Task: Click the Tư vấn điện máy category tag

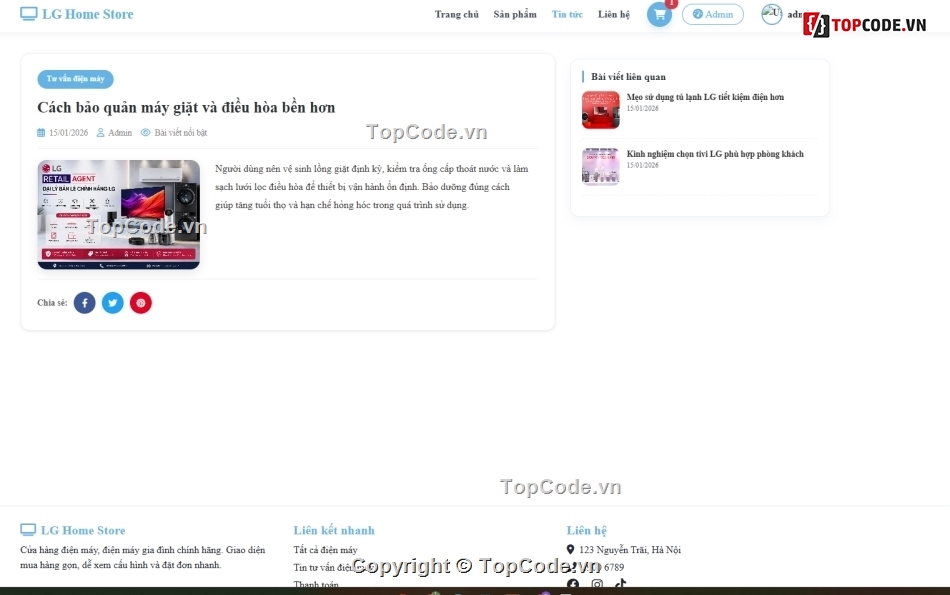Action: coord(75,79)
